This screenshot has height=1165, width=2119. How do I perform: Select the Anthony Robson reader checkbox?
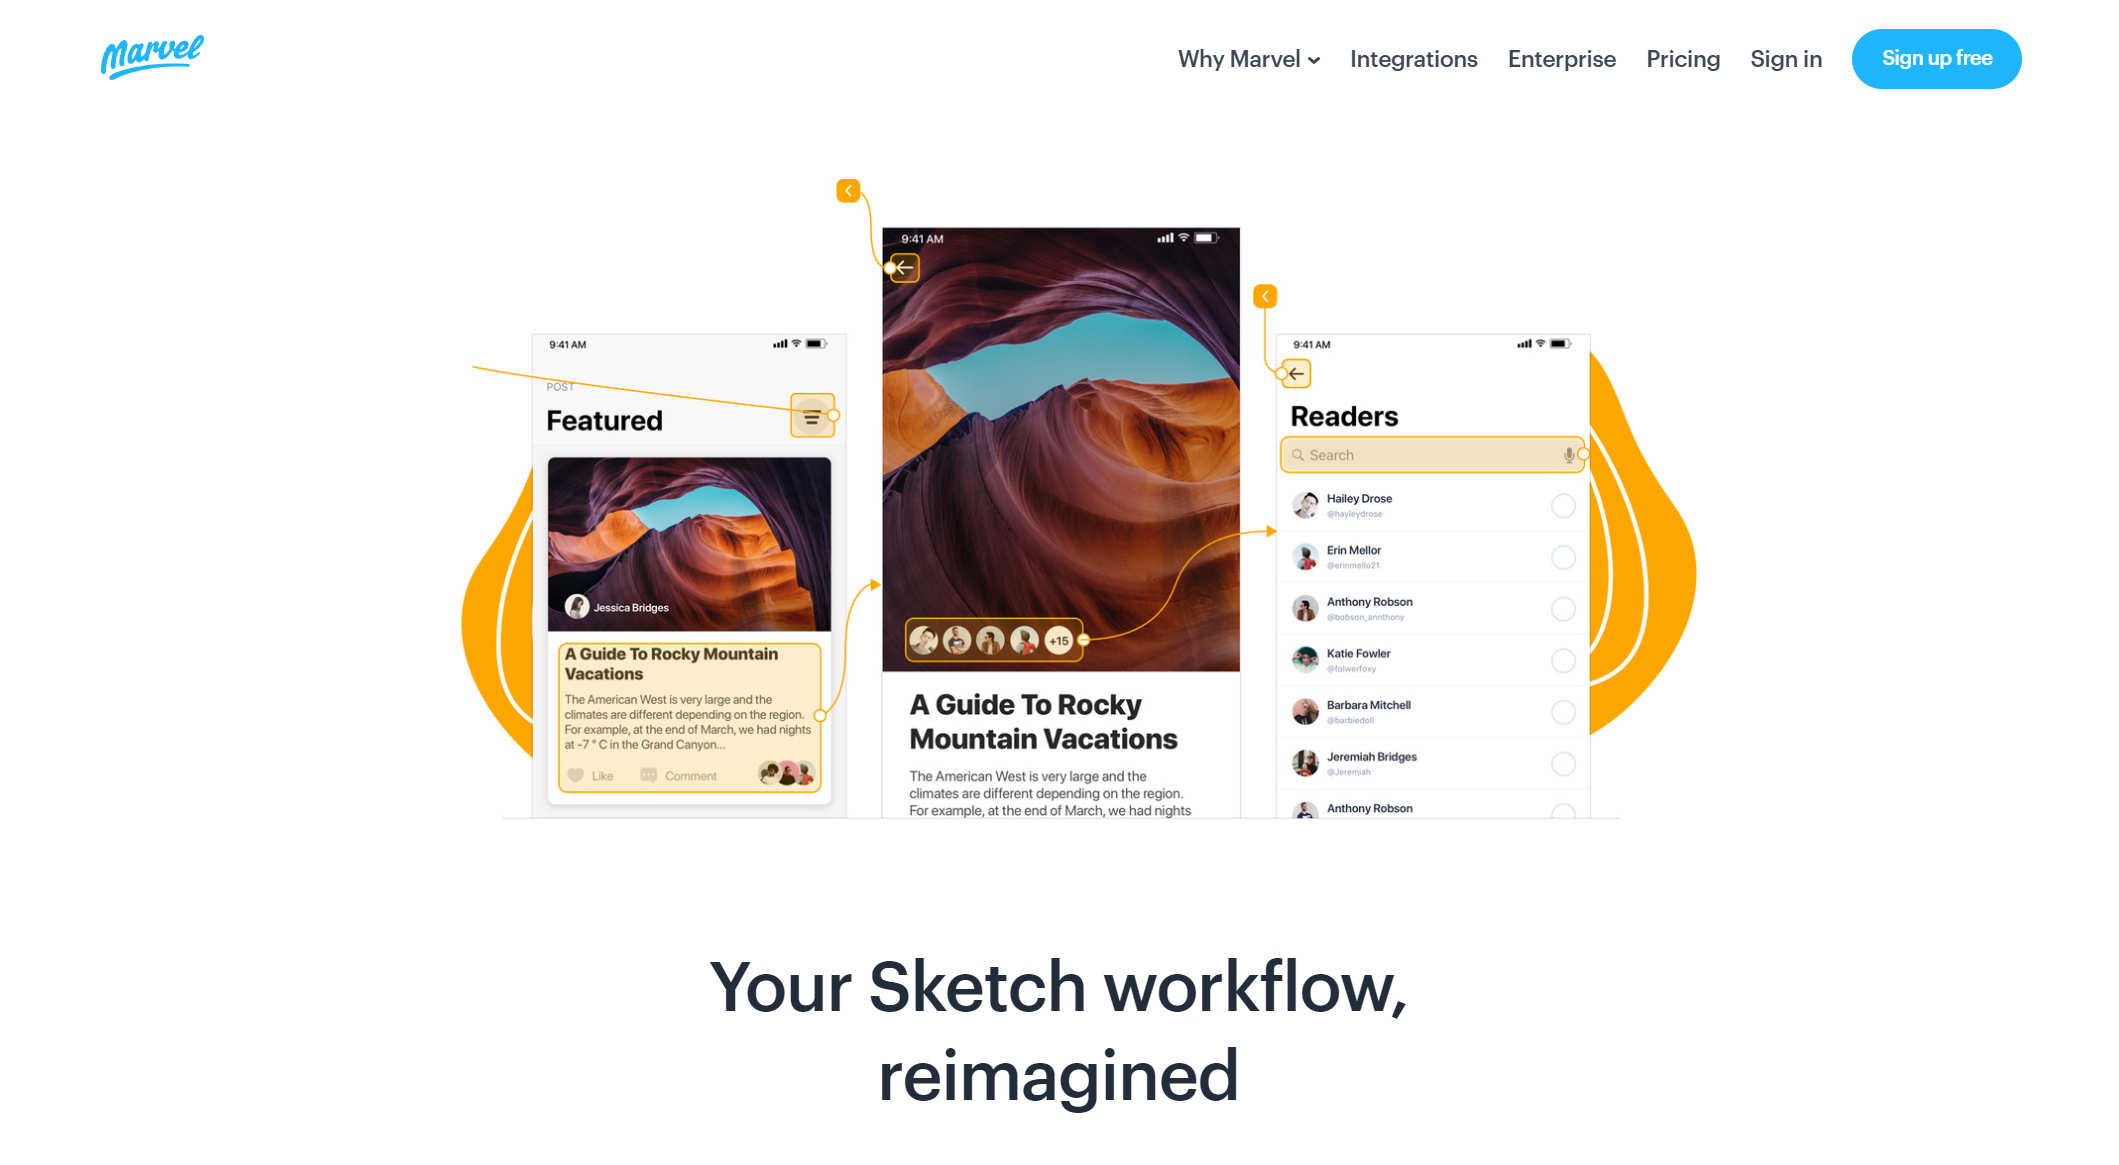1562,608
